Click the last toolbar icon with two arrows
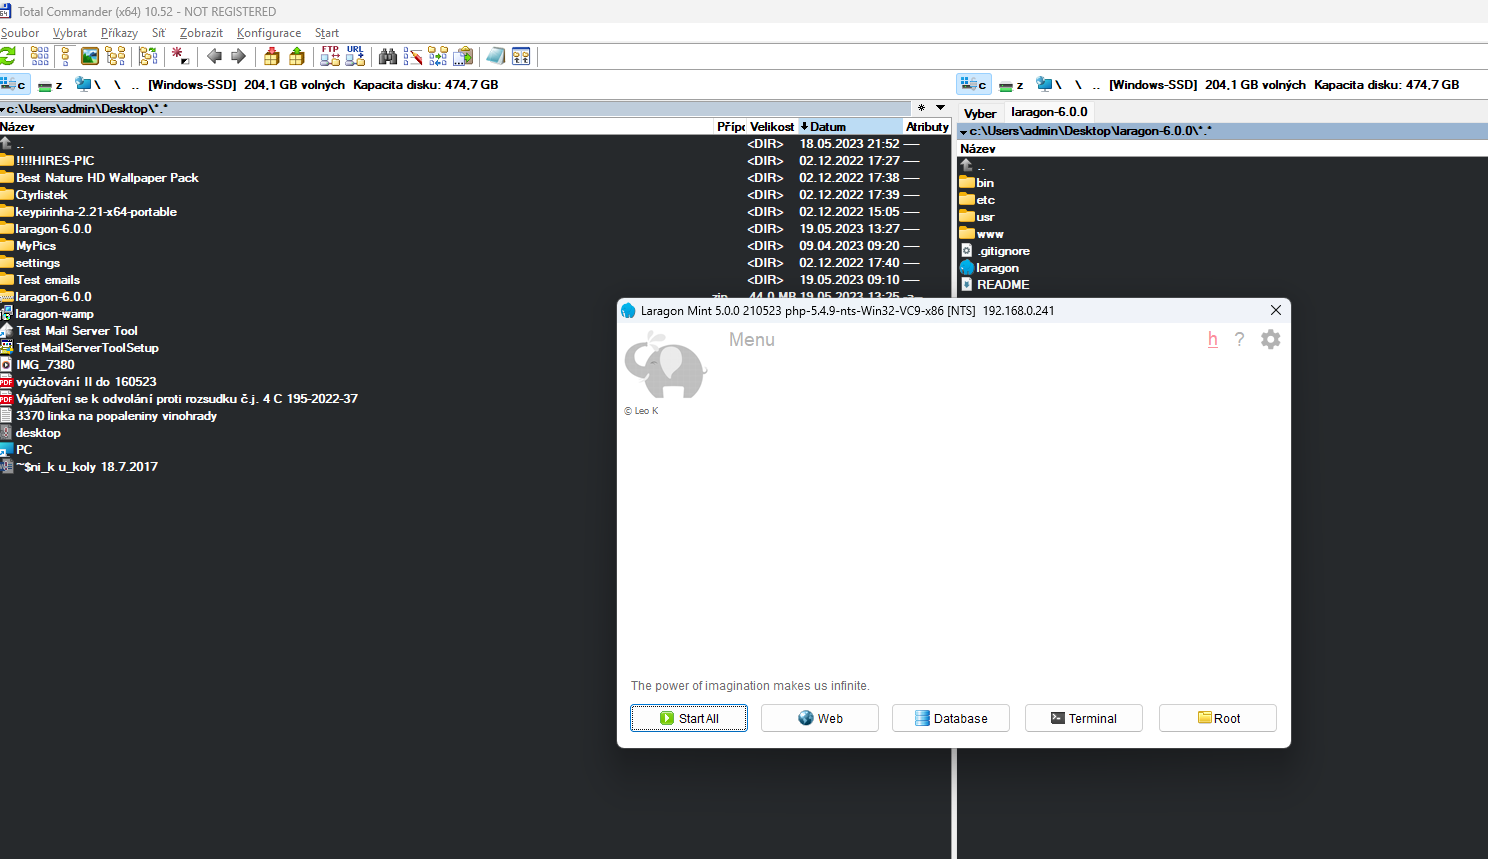Viewport: 1488px width, 859px height. [x=521, y=57]
